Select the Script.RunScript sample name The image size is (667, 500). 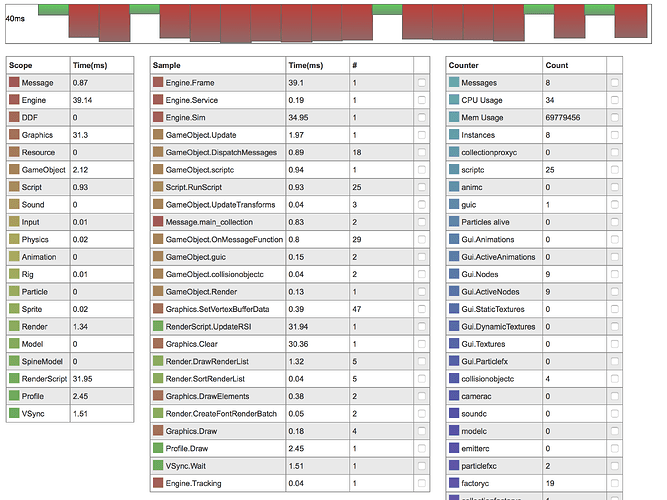[196, 187]
